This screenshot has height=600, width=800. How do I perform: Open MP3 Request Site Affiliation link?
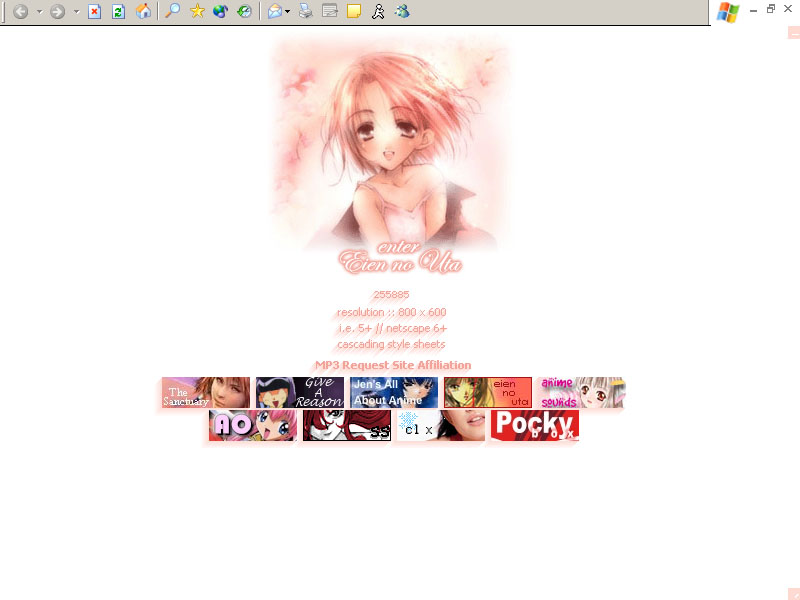pos(393,365)
